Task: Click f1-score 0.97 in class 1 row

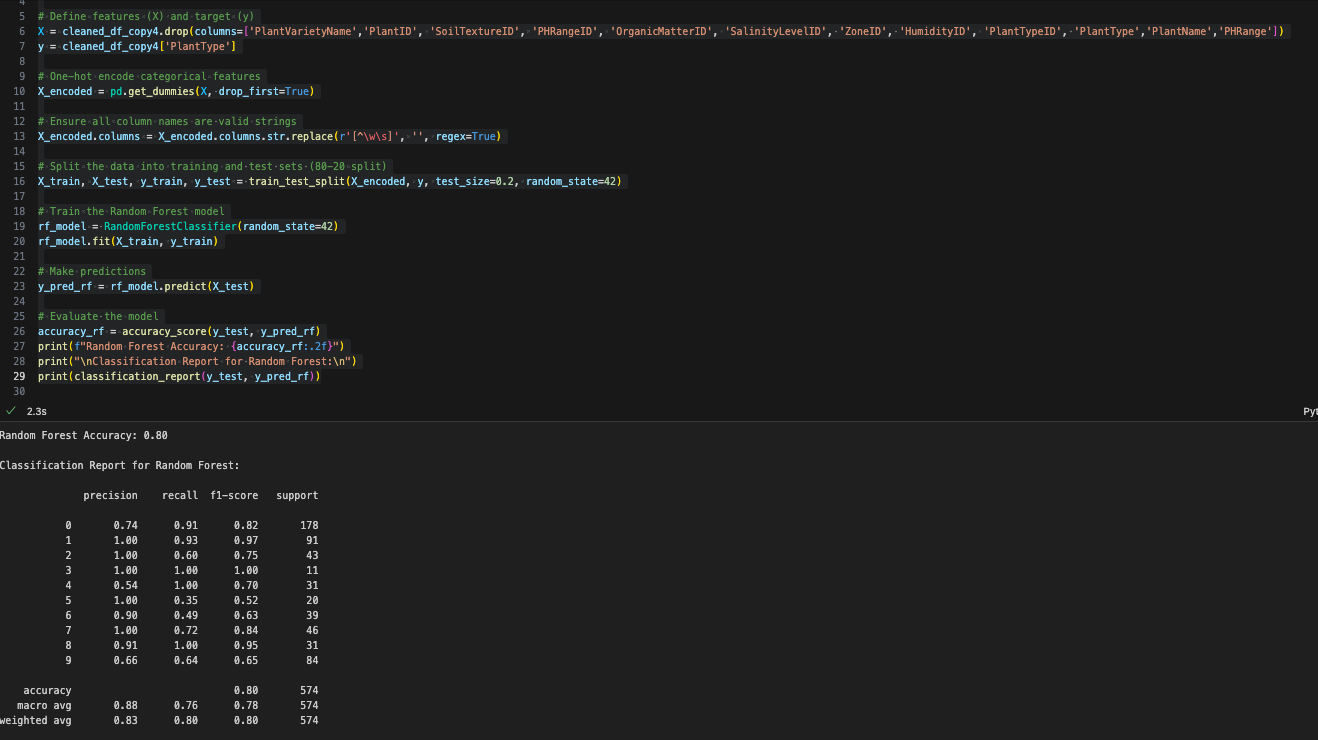Action: tap(246, 540)
